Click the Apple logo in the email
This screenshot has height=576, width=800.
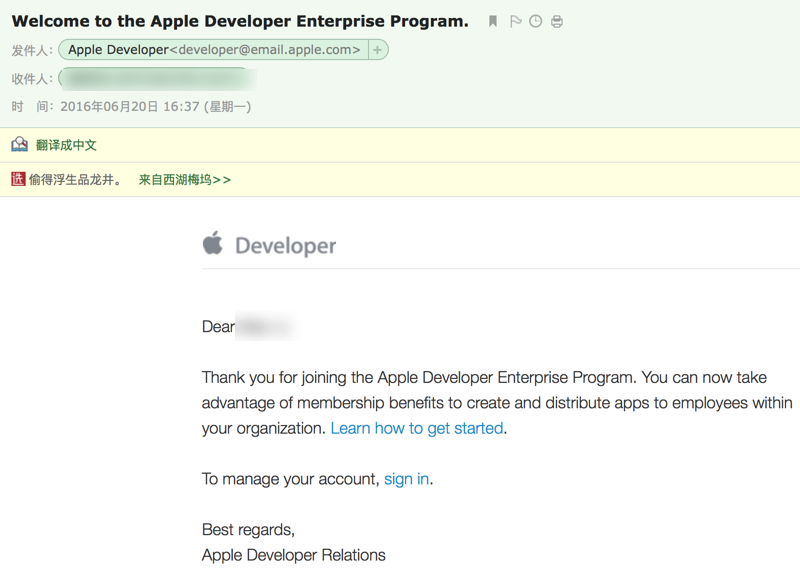(x=213, y=244)
